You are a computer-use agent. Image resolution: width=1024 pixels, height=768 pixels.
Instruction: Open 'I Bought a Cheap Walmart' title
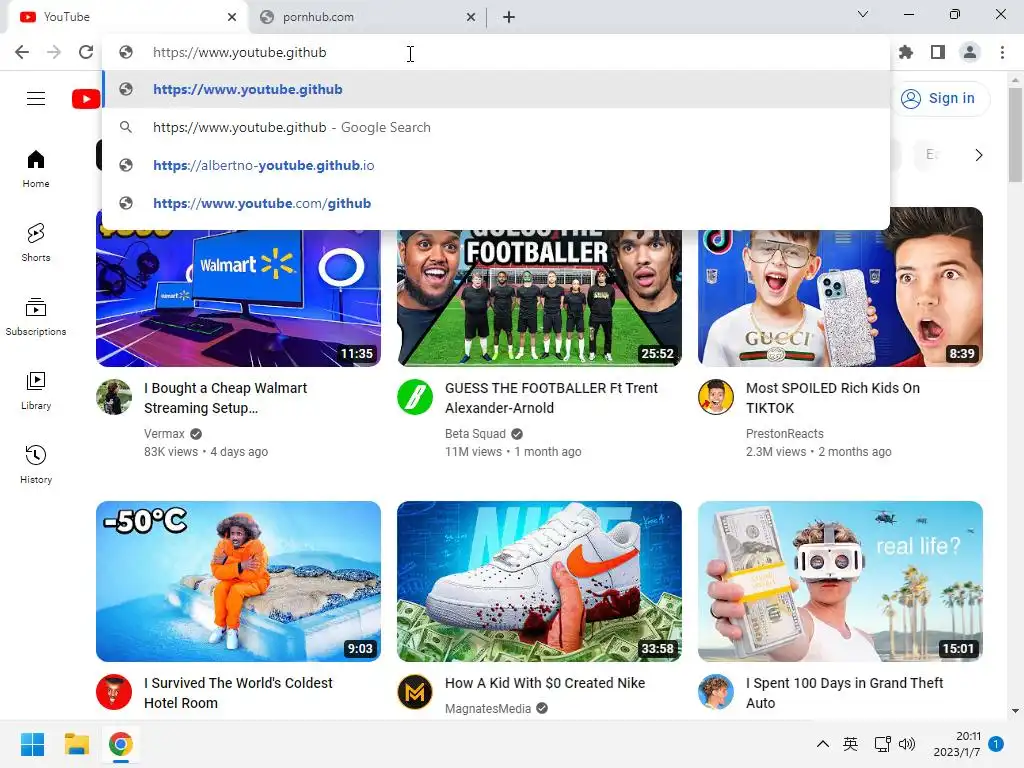coord(225,398)
